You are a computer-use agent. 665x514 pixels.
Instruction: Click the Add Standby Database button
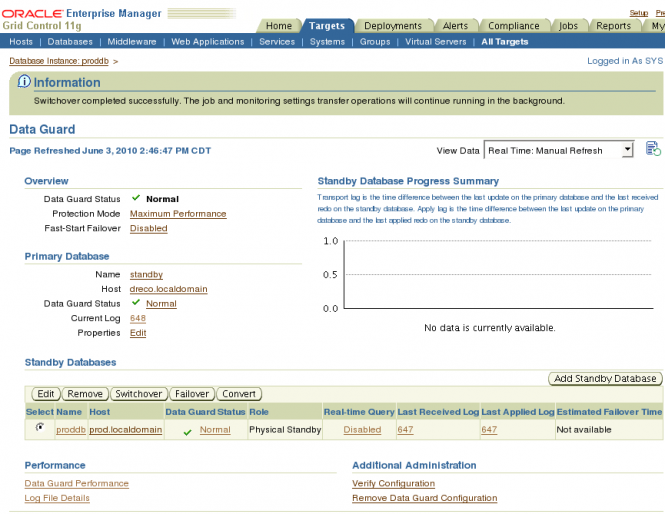click(x=605, y=378)
